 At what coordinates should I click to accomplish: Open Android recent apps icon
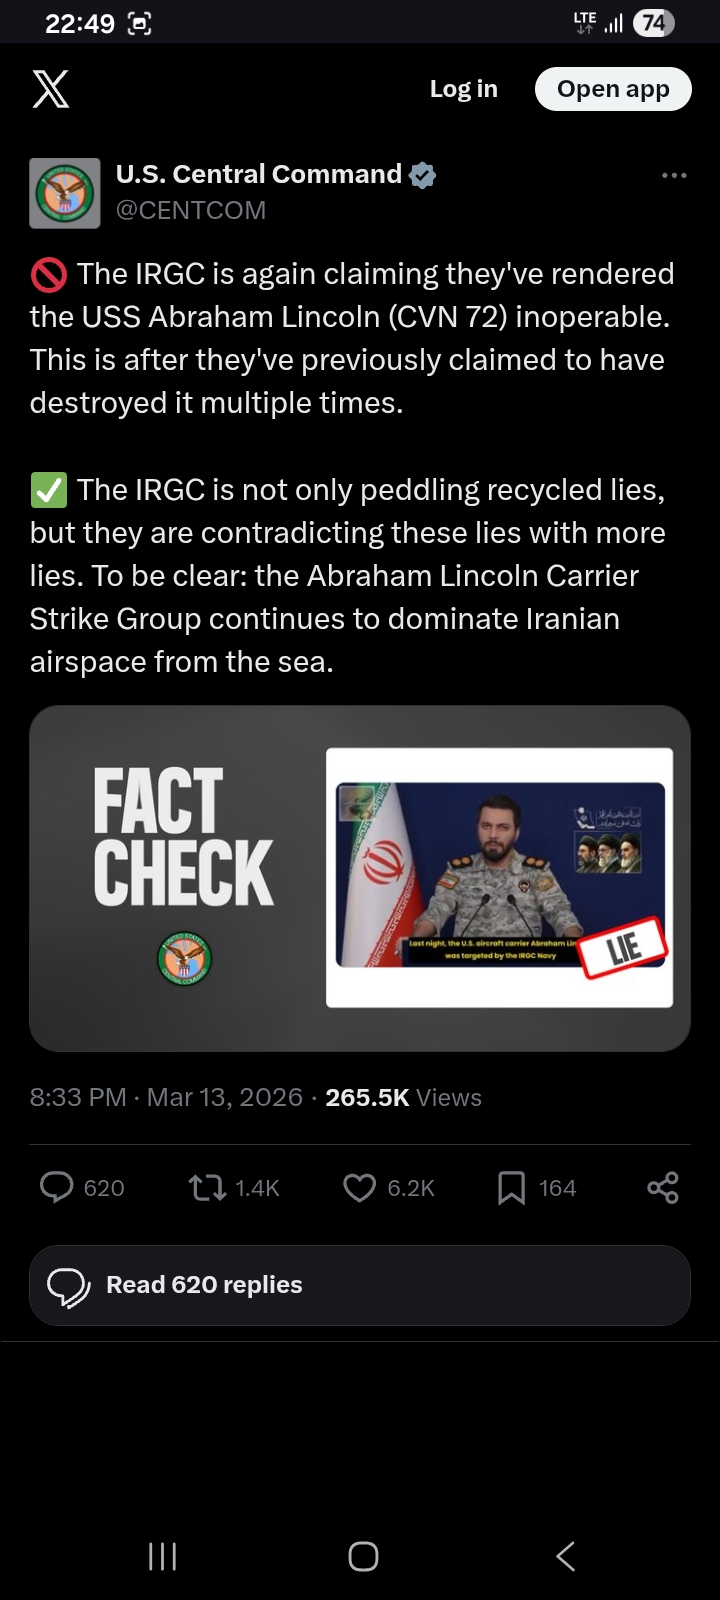(x=162, y=1556)
